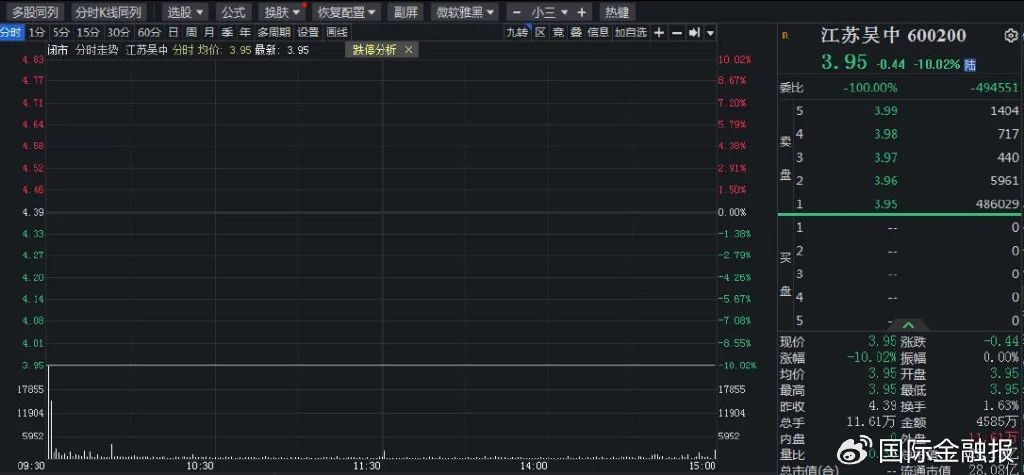The height and width of the screenshot is (475, 1024).
Task: Click the 热键 hotkey button
Action: click(x=617, y=13)
